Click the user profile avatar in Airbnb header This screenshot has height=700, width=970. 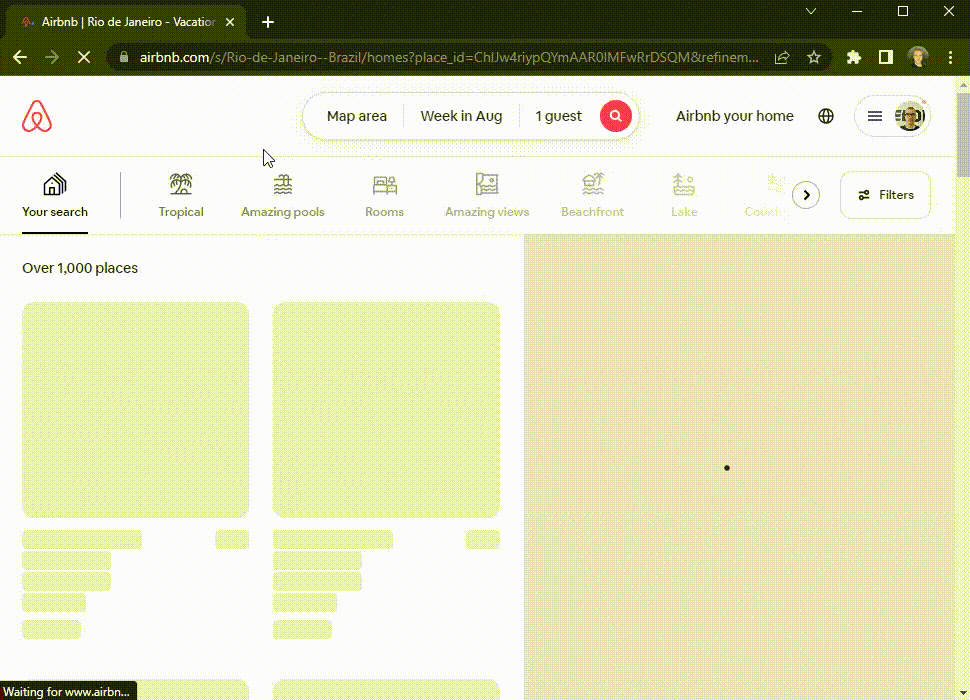[910, 116]
